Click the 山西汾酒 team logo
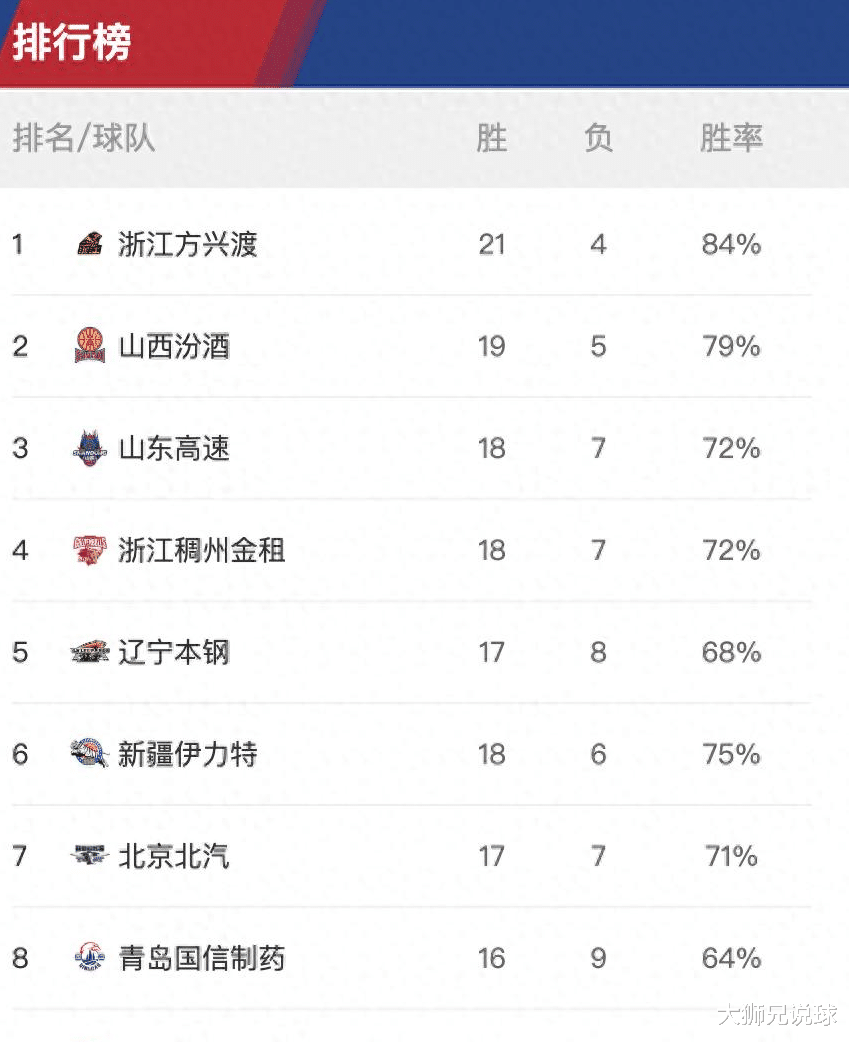 pos(90,346)
